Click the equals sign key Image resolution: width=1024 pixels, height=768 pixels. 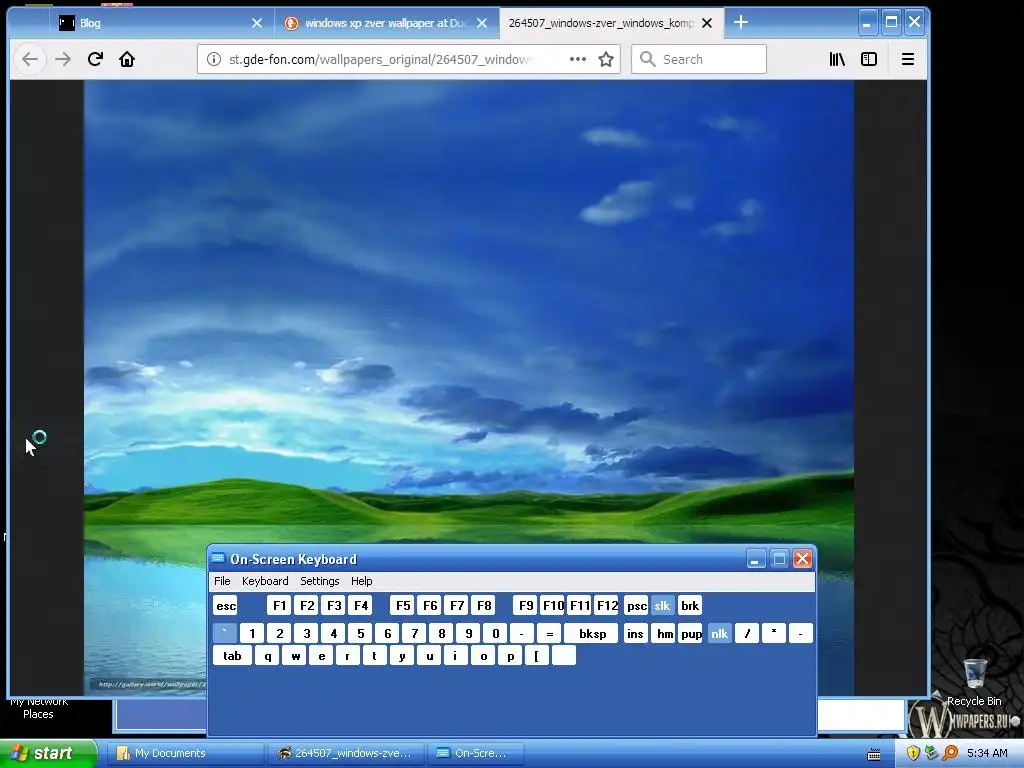(549, 633)
